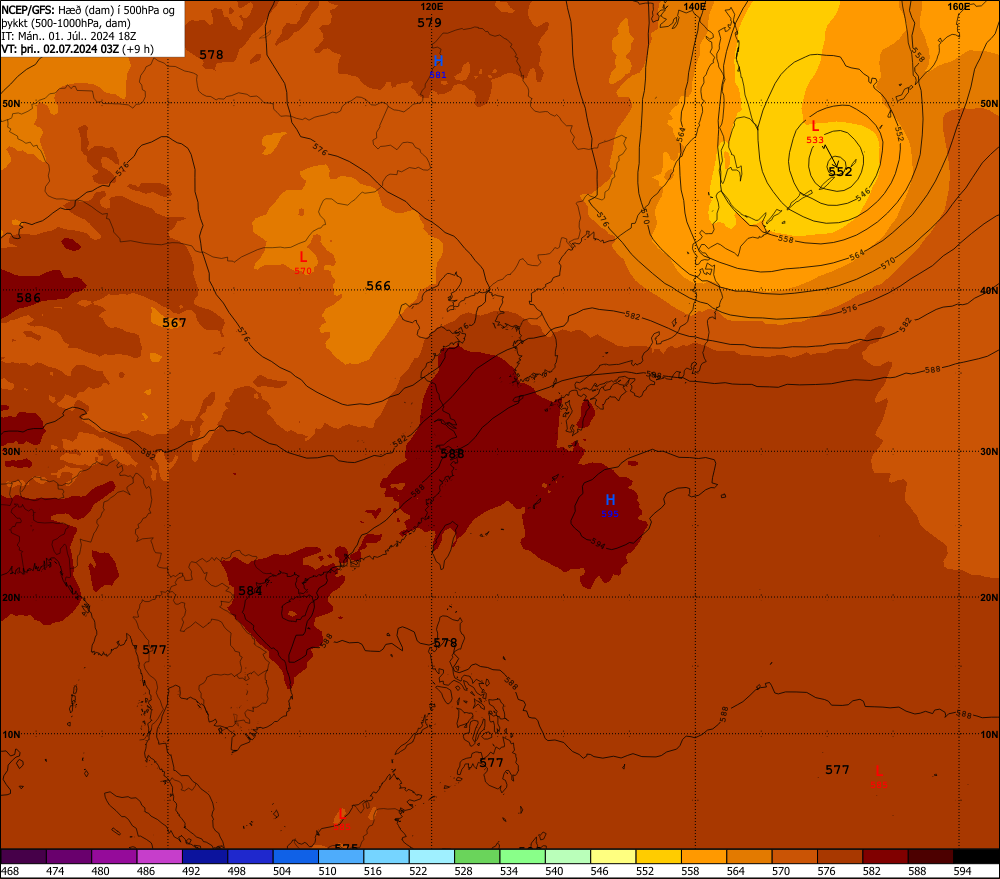Screen dimensions: 1000x879
Task: Select the yellow swatch between 546 and 552
Action: (x=613, y=856)
